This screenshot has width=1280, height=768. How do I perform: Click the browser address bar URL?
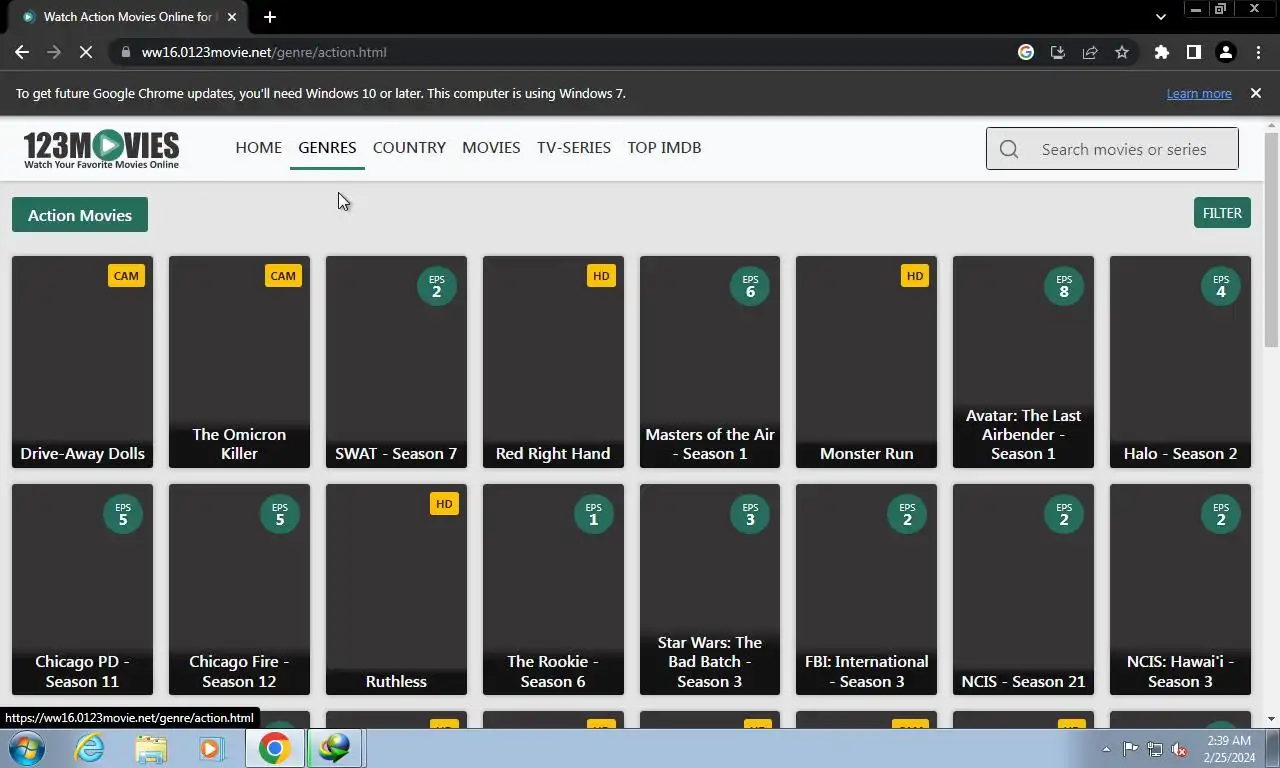(264, 52)
